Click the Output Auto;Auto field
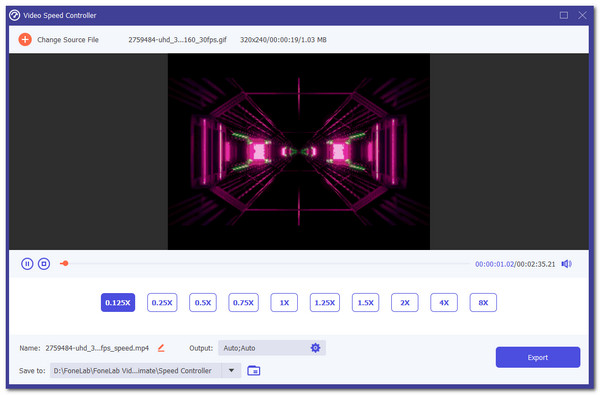The image size is (600, 395). click(272, 348)
